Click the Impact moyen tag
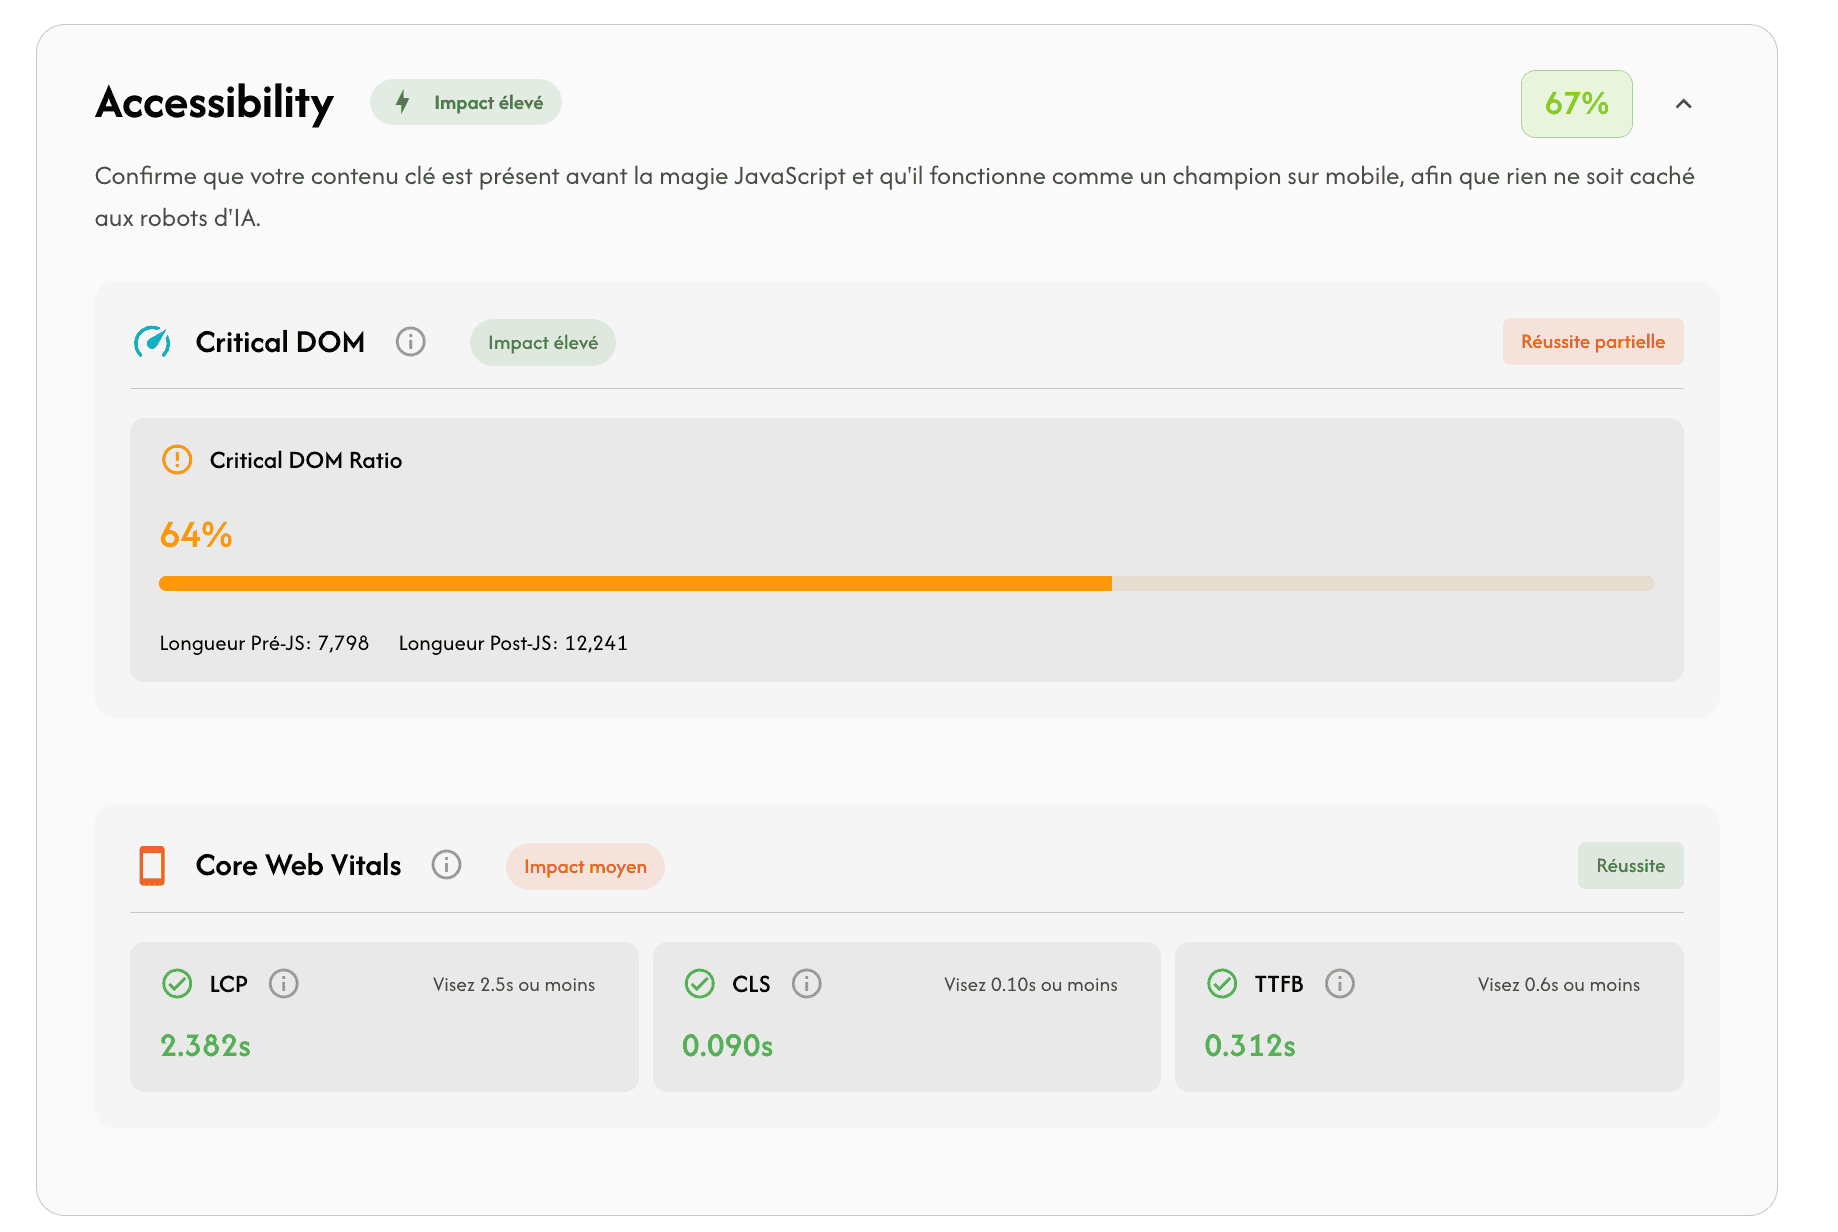Image resolution: width=1838 pixels, height=1232 pixels. pos(585,867)
